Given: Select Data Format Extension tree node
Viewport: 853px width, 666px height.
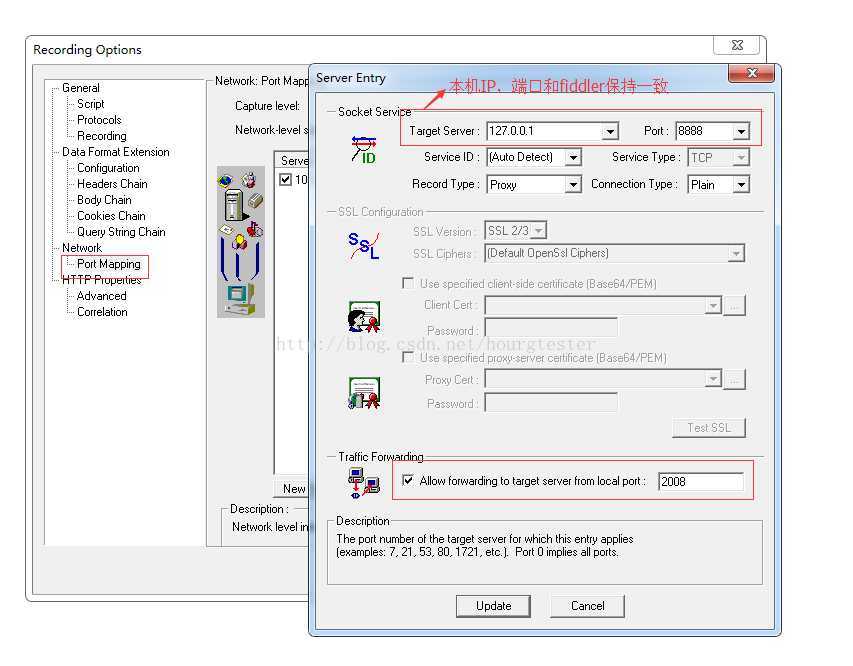Looking at the screenshot, I should tap(115, 152).
